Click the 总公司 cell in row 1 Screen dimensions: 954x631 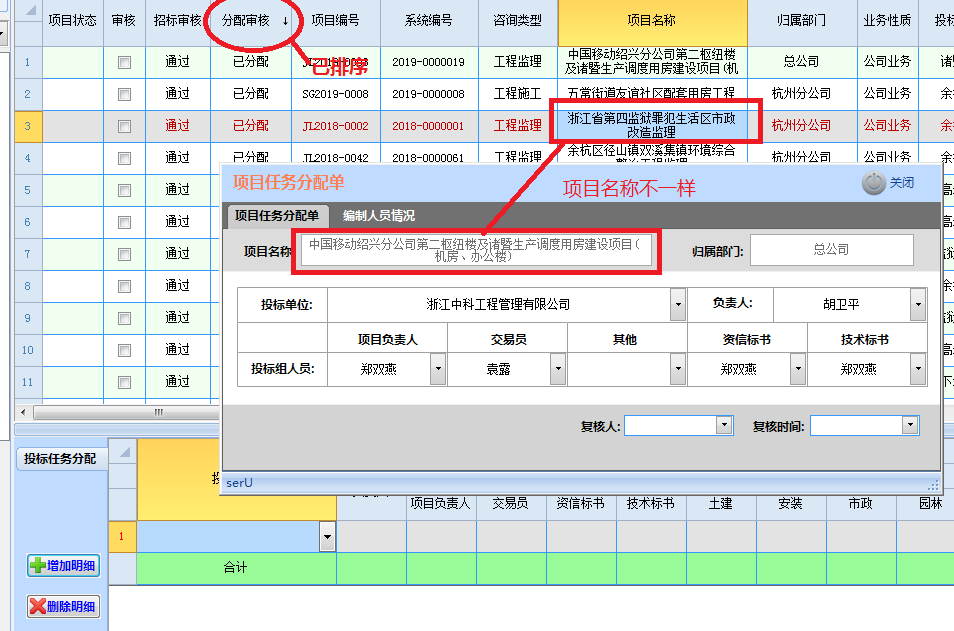click(x=802, y=63)
